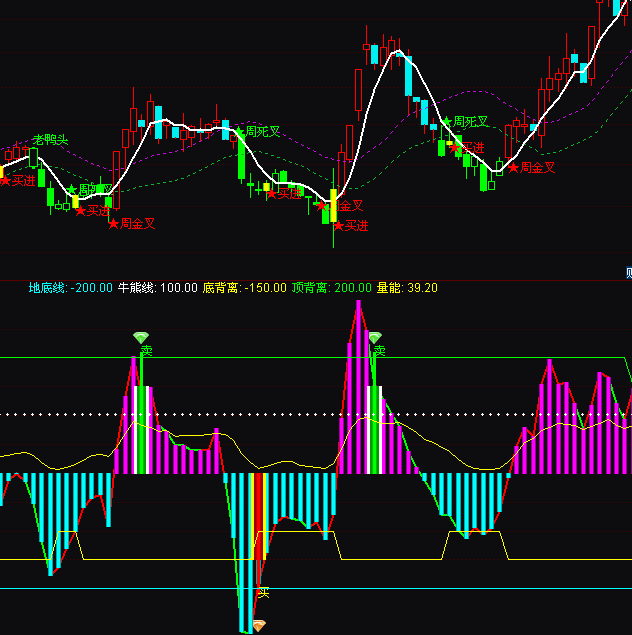Click the cyan horizontal 地底线 line

[400, 588]
